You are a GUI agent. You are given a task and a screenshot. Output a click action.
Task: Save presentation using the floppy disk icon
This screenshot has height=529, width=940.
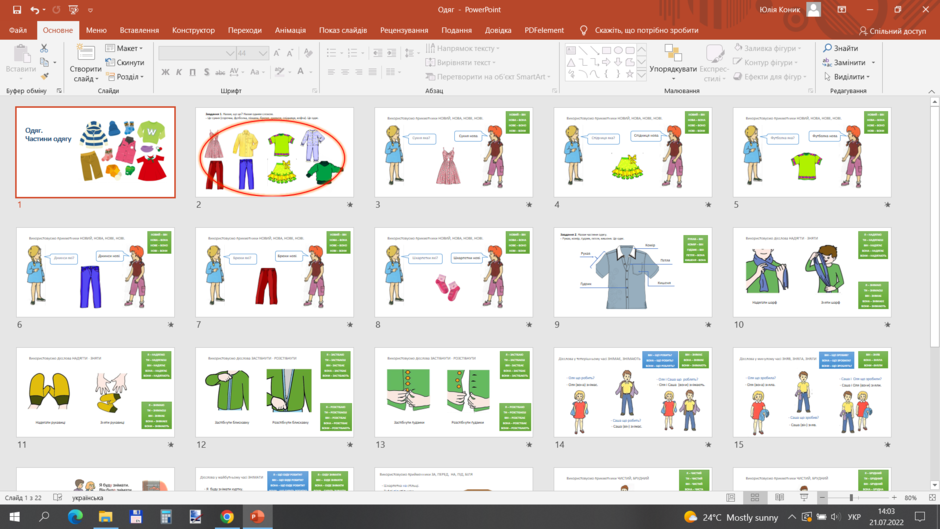17,10
